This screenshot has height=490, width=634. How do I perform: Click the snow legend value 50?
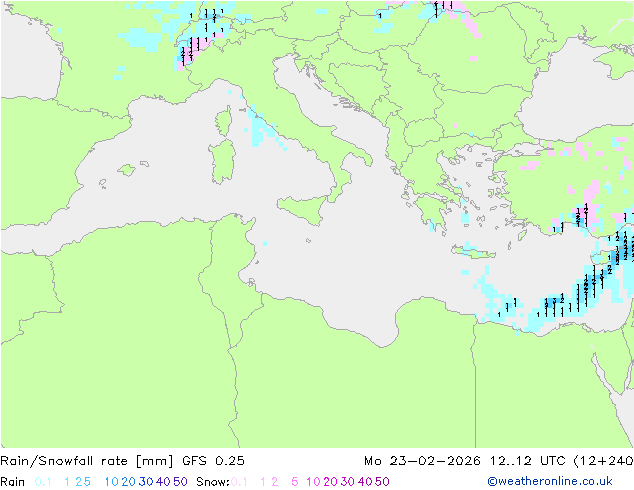coord(382,482)
